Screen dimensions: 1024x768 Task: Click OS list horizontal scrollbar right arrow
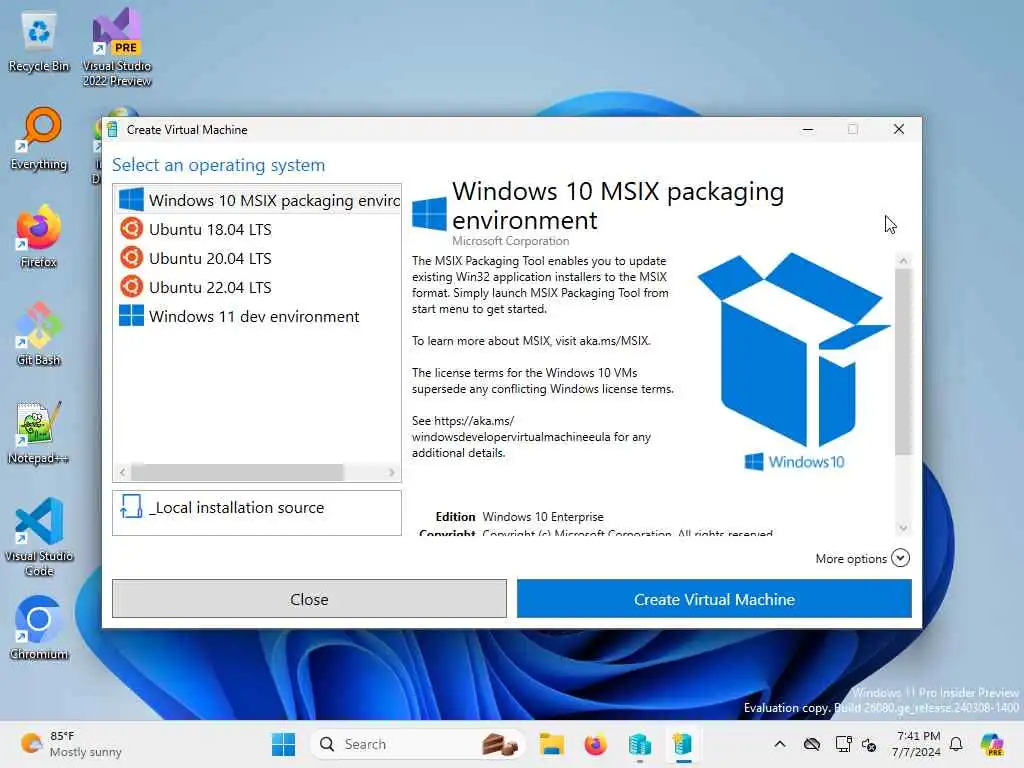tap(392, 472)
